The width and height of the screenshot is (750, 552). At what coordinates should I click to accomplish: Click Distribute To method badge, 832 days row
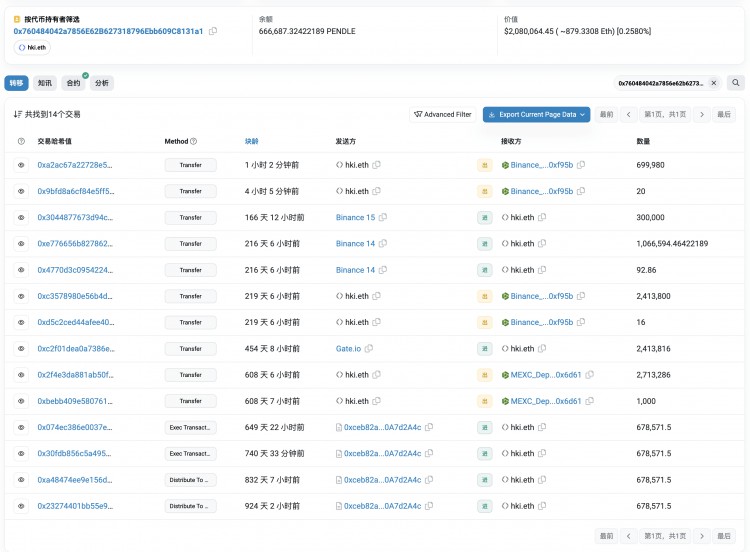click(190, 480)
